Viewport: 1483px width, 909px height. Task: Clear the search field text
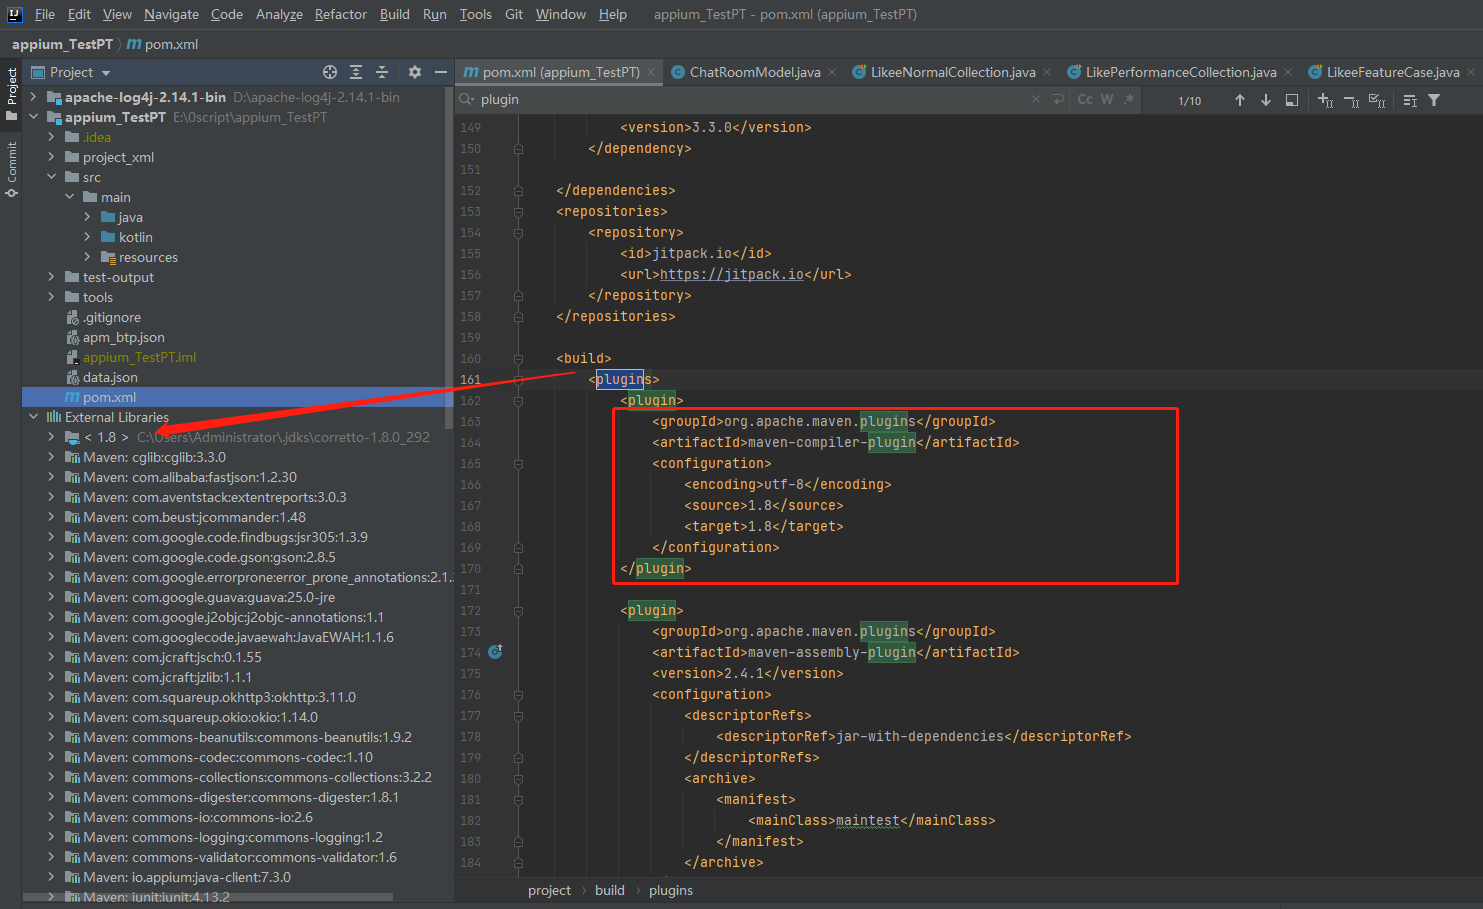pos(1036,99)
